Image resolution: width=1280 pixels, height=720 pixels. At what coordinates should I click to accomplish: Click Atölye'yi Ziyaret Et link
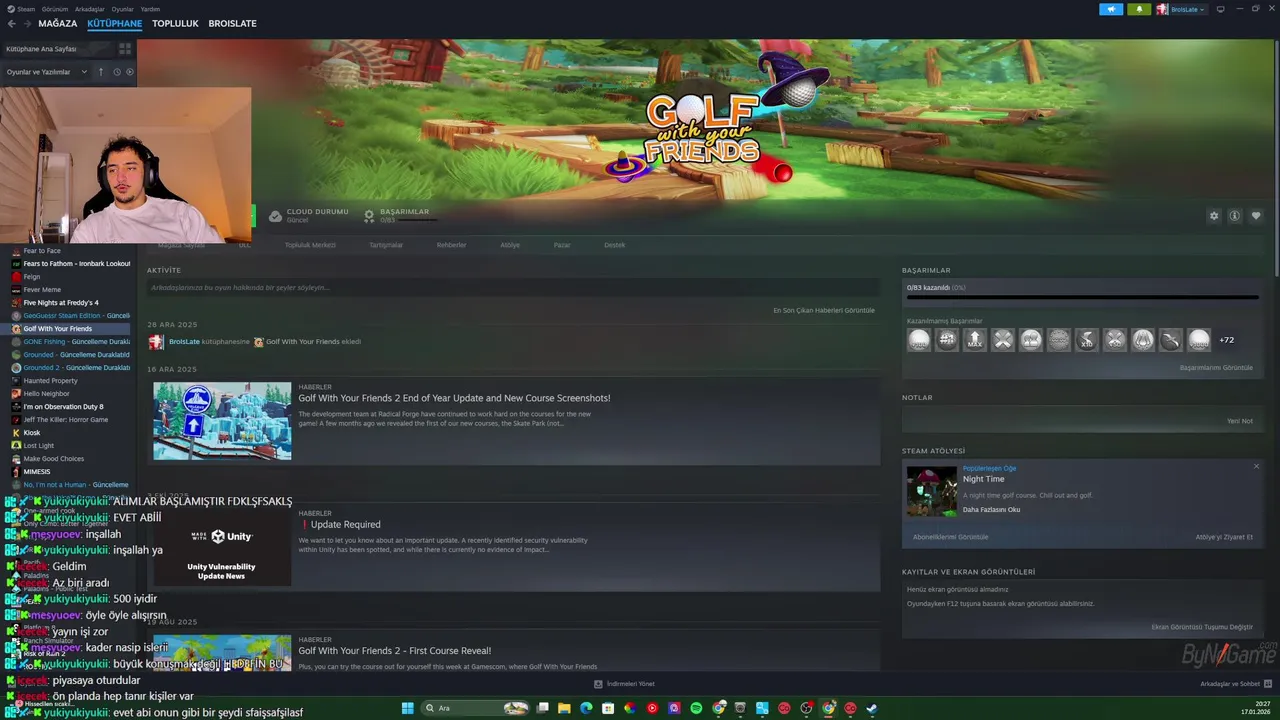(1224, 537)
